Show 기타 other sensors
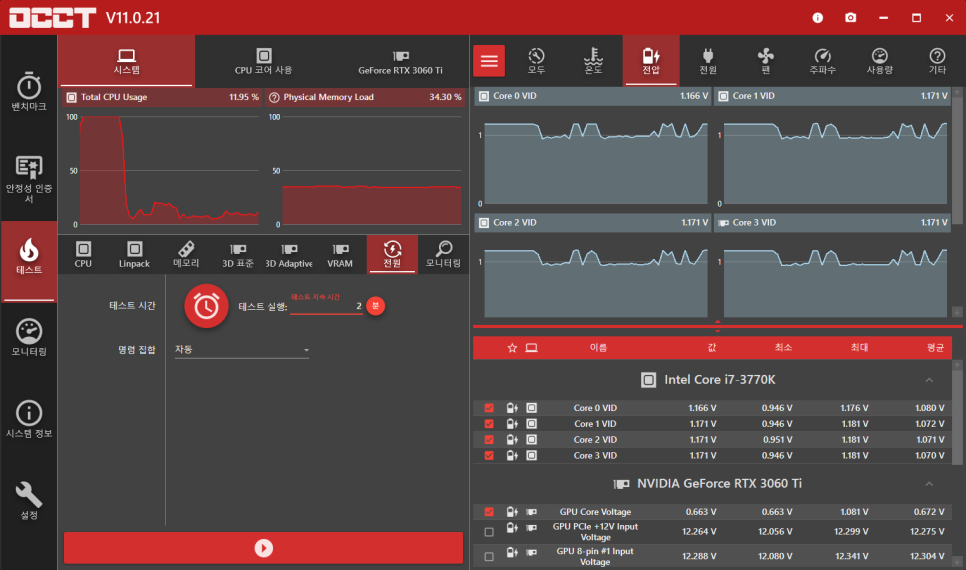Viewport: 966px width, 570px height. point(937,61)
